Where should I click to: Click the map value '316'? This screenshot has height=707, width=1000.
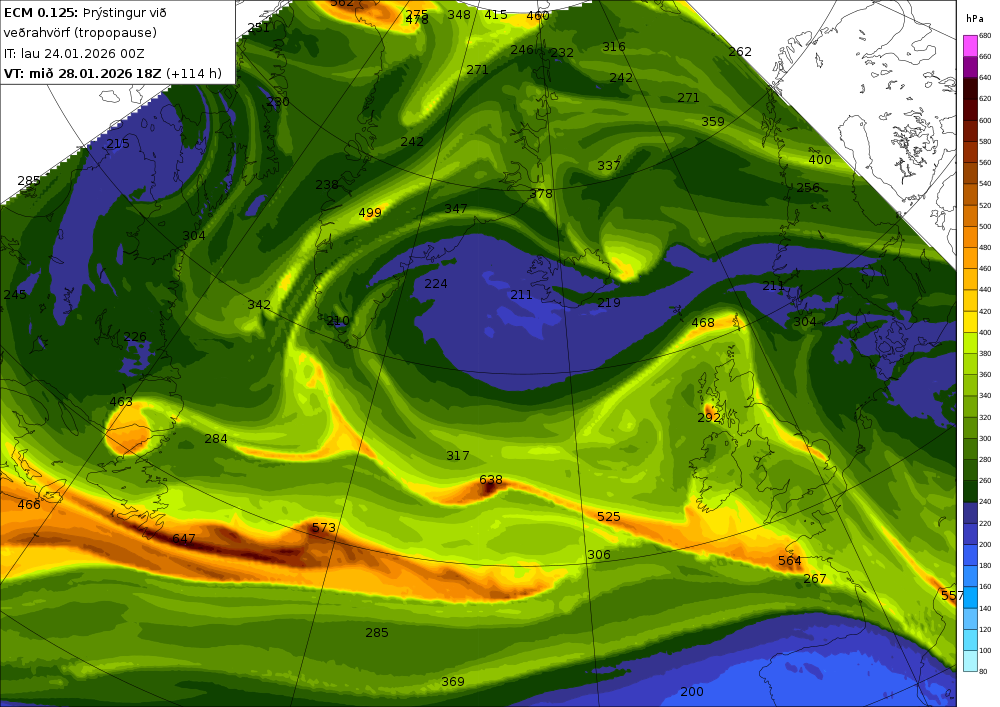pyautogui.click(x=614, y=46)
